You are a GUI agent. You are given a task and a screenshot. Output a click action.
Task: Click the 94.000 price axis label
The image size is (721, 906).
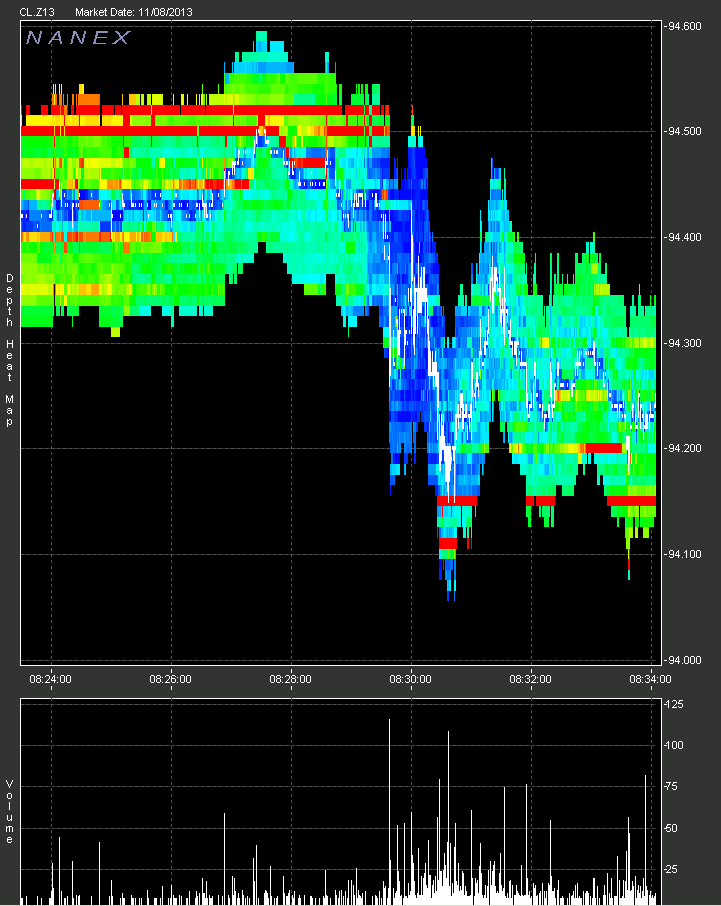coord(684,660)
